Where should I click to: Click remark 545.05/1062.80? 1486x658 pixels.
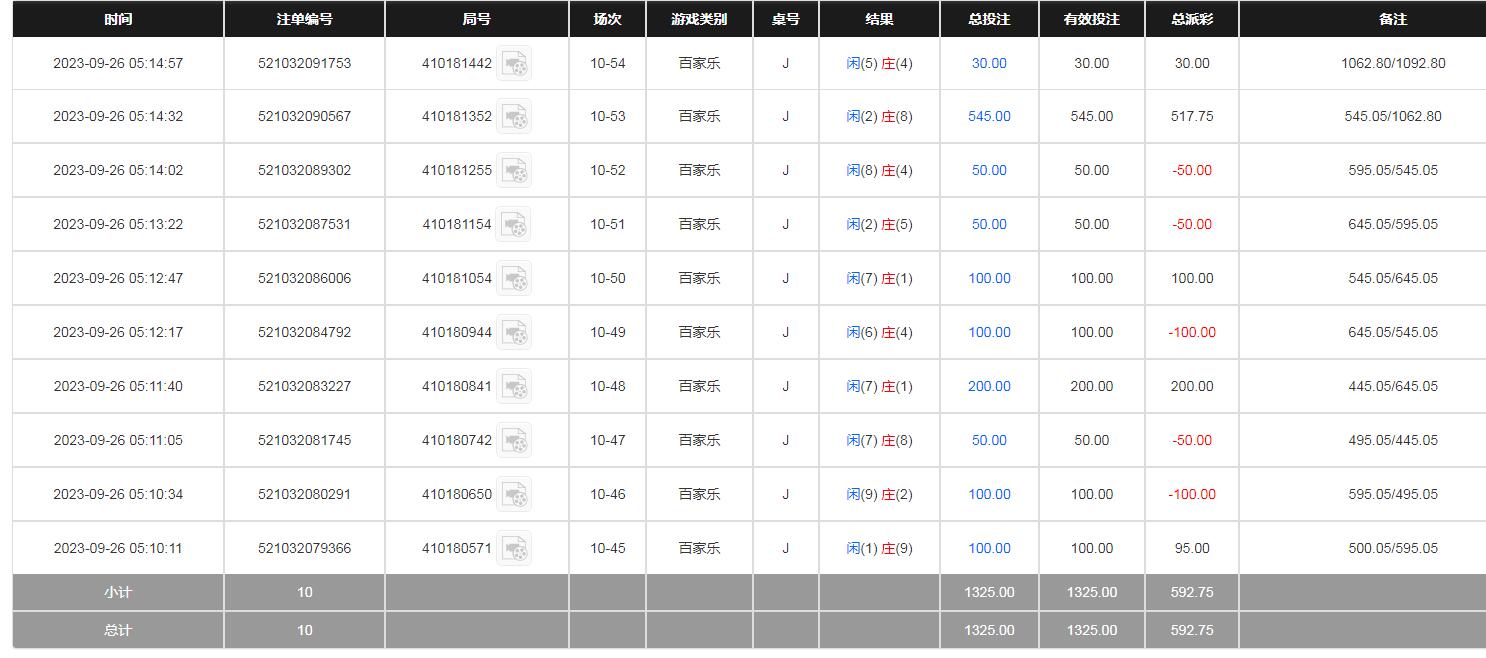tap(1393, 116)
